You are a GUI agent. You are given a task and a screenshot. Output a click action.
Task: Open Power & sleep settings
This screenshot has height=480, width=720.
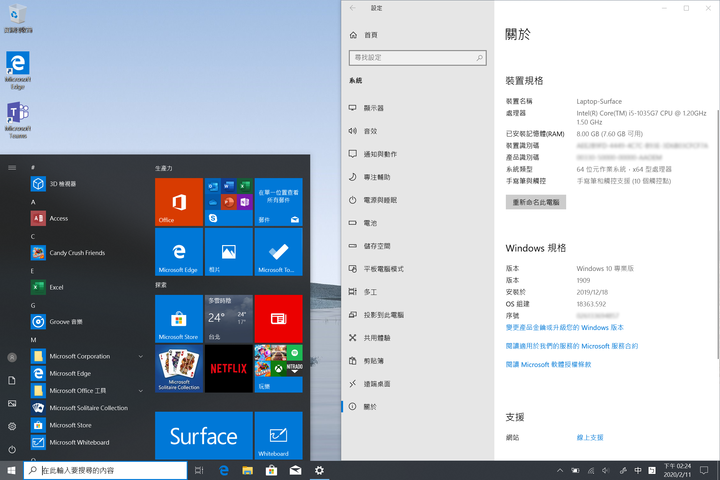click(x=418, y=200)
